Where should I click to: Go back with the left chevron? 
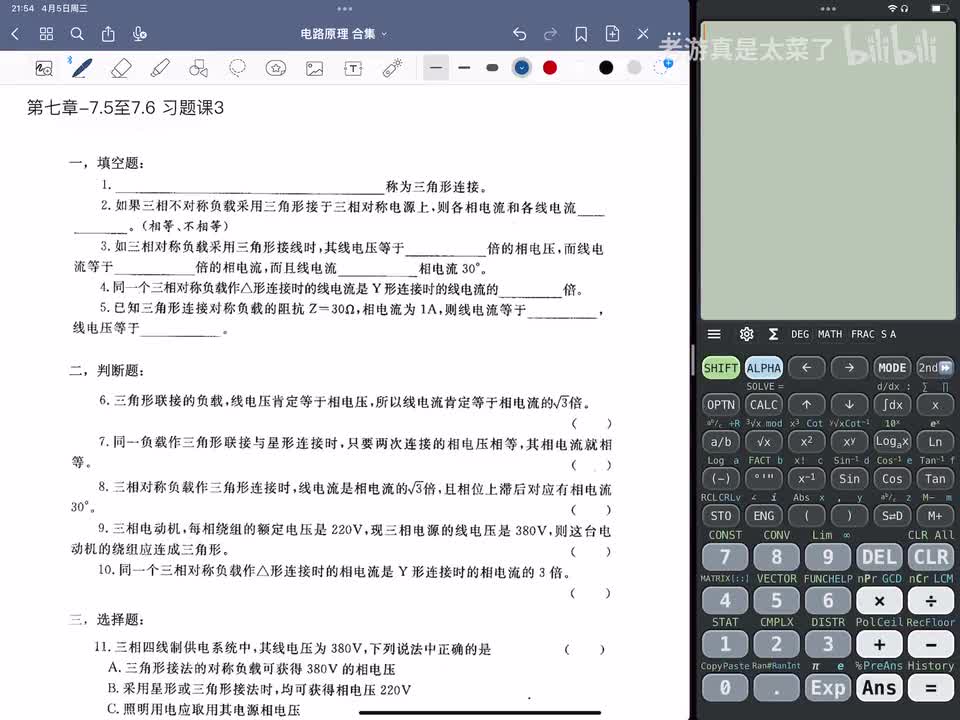click(15, 34)
